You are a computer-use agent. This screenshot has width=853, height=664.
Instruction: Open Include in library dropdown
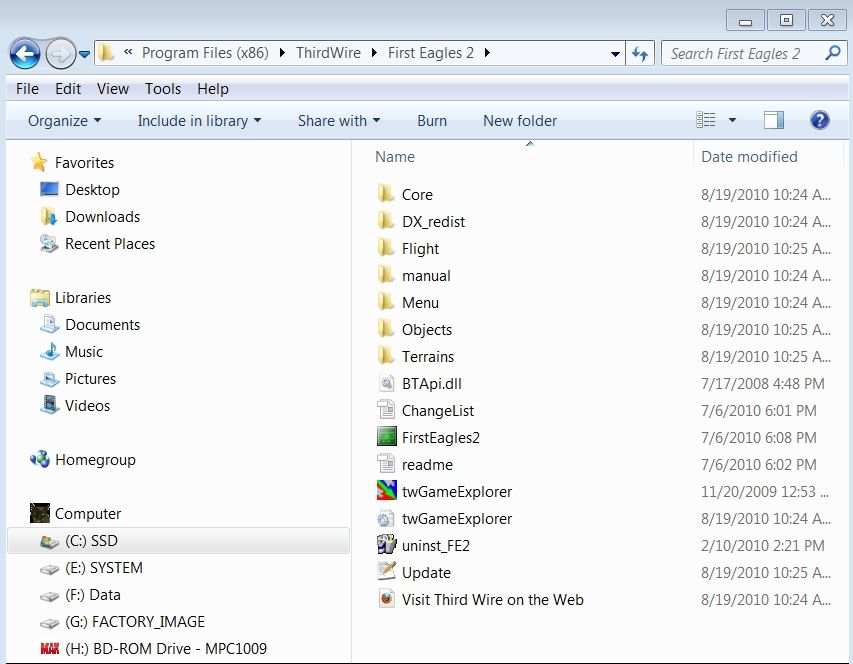coord(199,121)
